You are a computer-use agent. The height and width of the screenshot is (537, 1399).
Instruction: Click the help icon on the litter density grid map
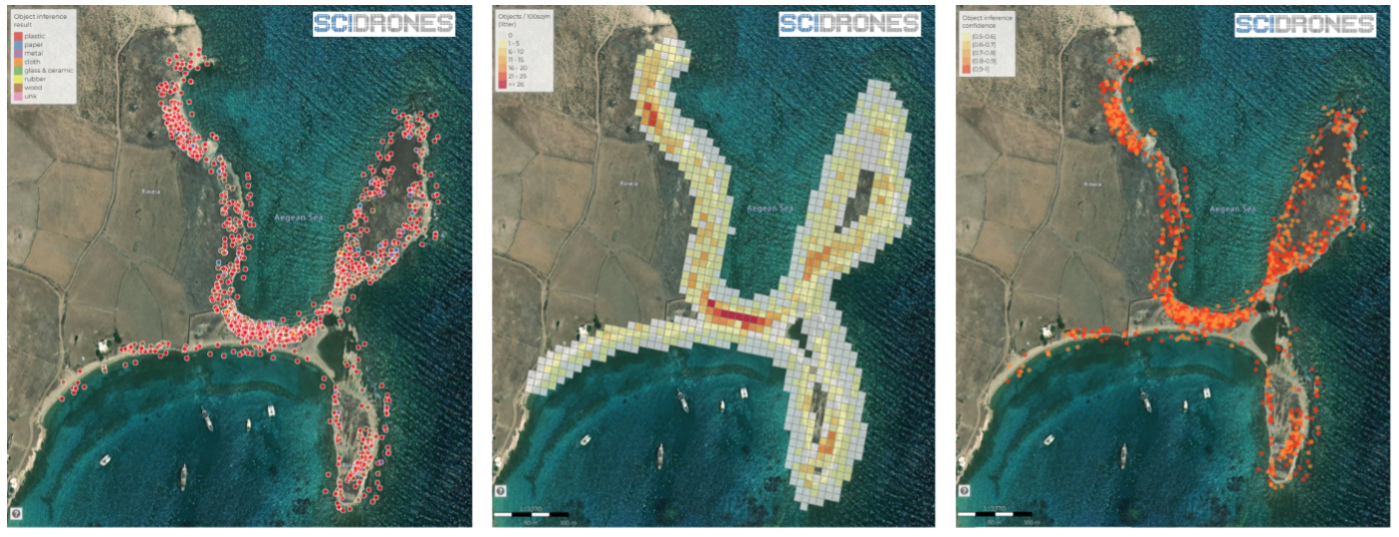click(x=501, y=493)
